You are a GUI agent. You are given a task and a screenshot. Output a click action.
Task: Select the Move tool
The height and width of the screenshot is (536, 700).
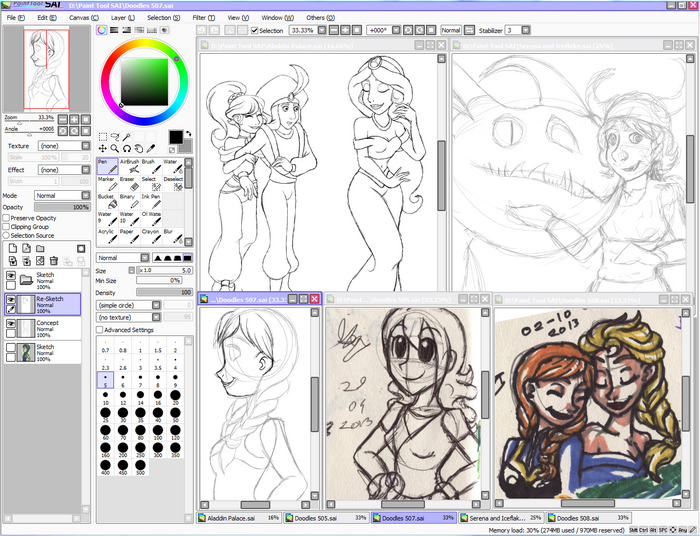(x=103, y=149)
